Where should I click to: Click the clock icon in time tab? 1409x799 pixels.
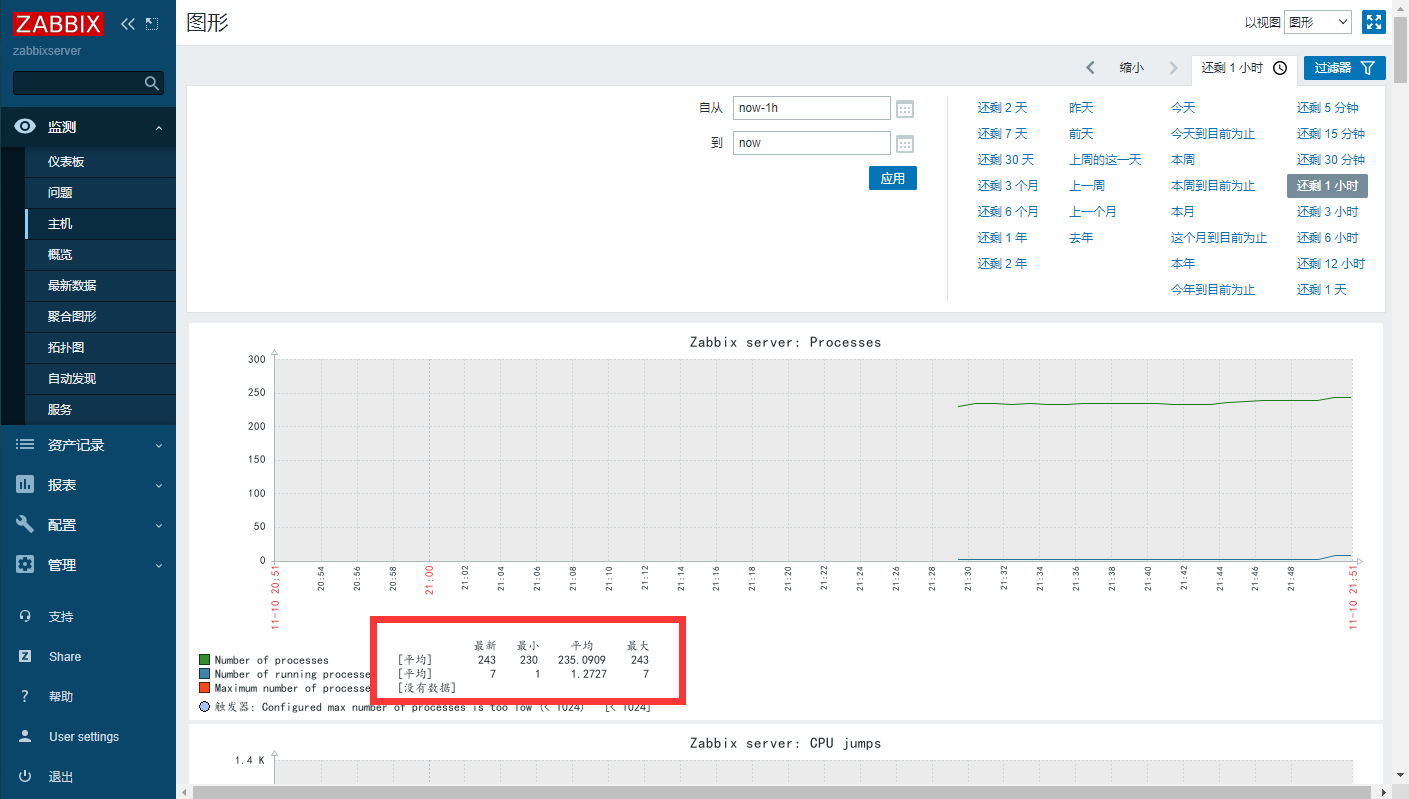tap(1280, 68)
